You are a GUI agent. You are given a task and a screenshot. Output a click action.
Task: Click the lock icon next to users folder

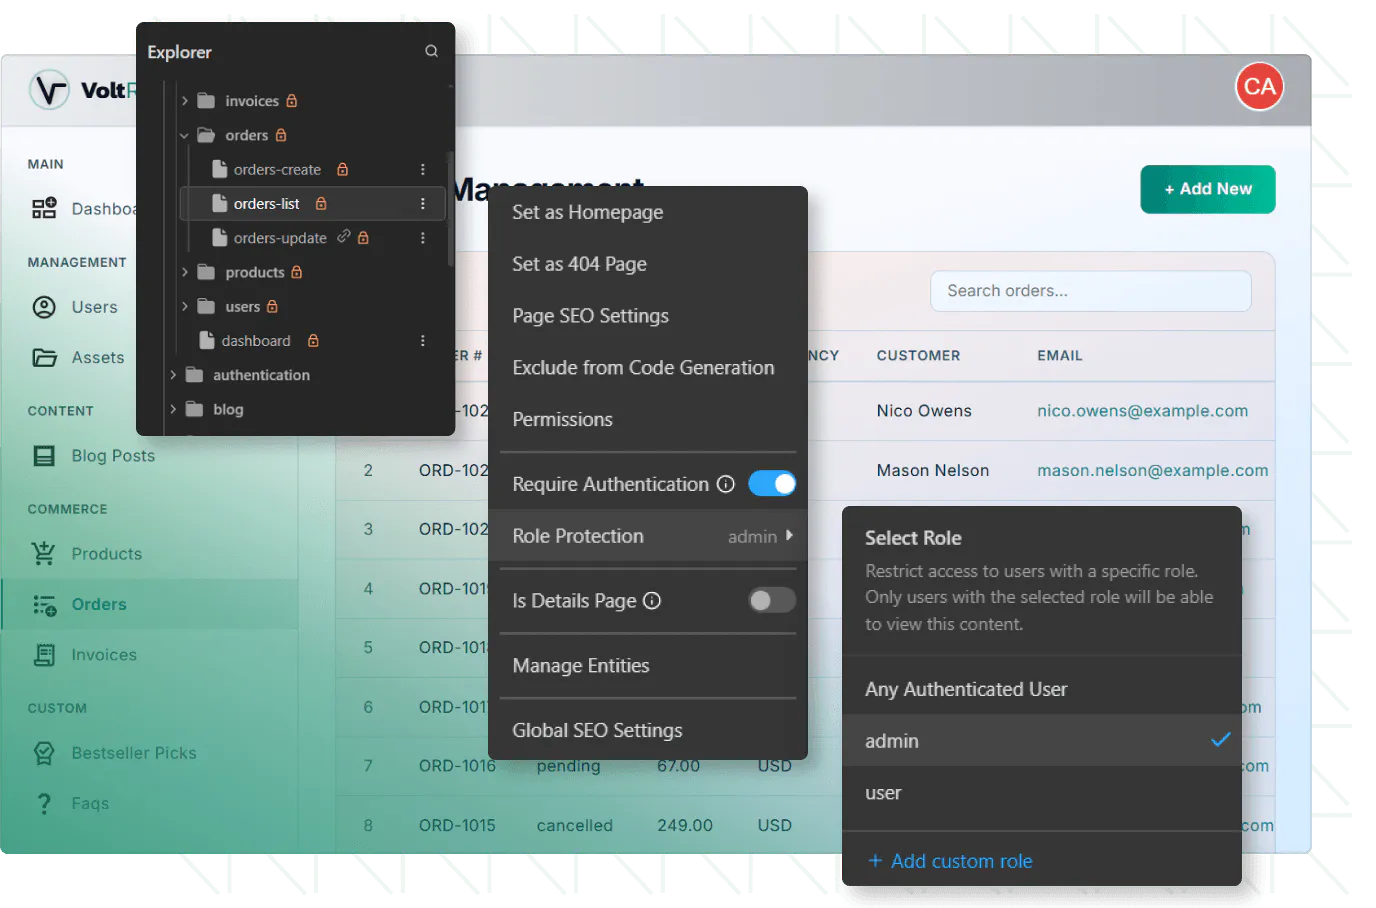pos(272,306)
